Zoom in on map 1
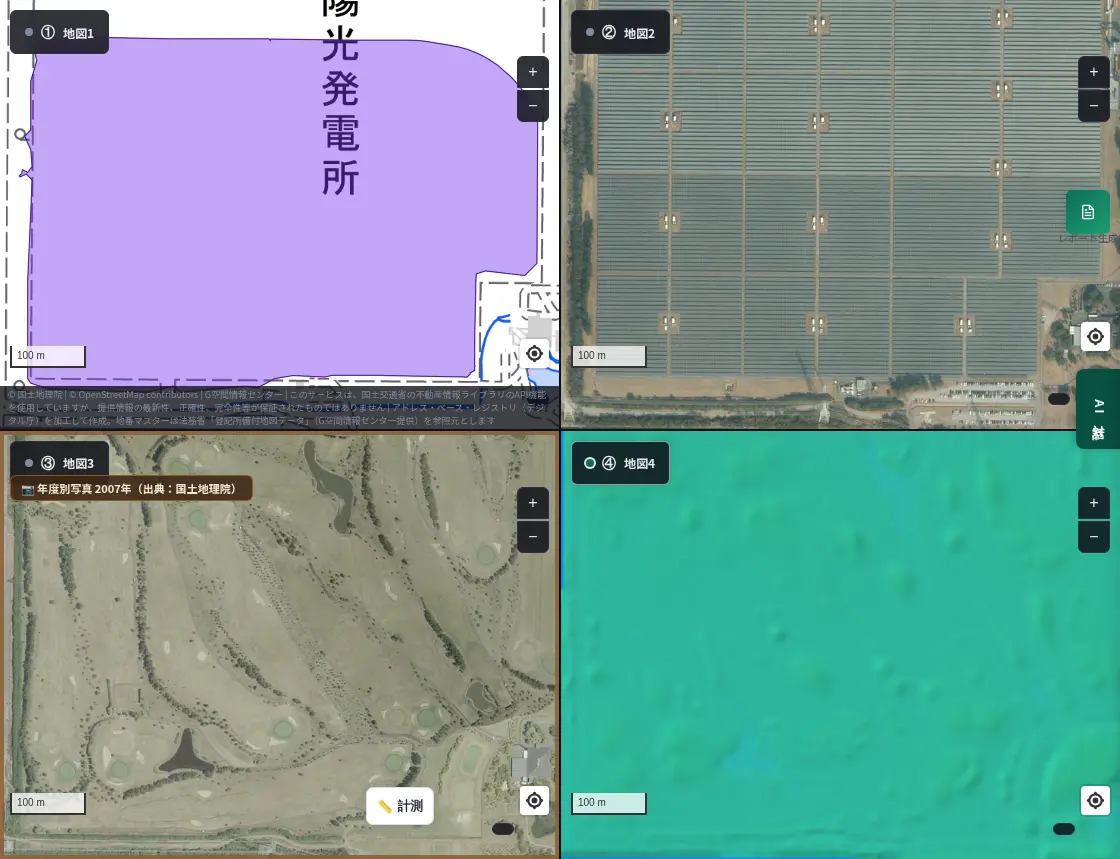1120x859 pixels. click(x=532, y=72)
